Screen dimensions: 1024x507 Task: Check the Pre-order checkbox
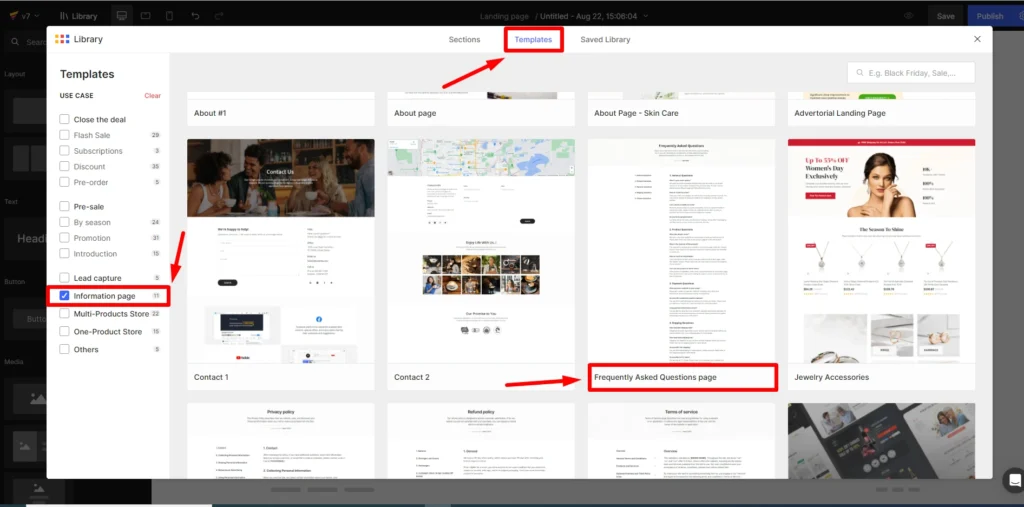tap(64, 182)
